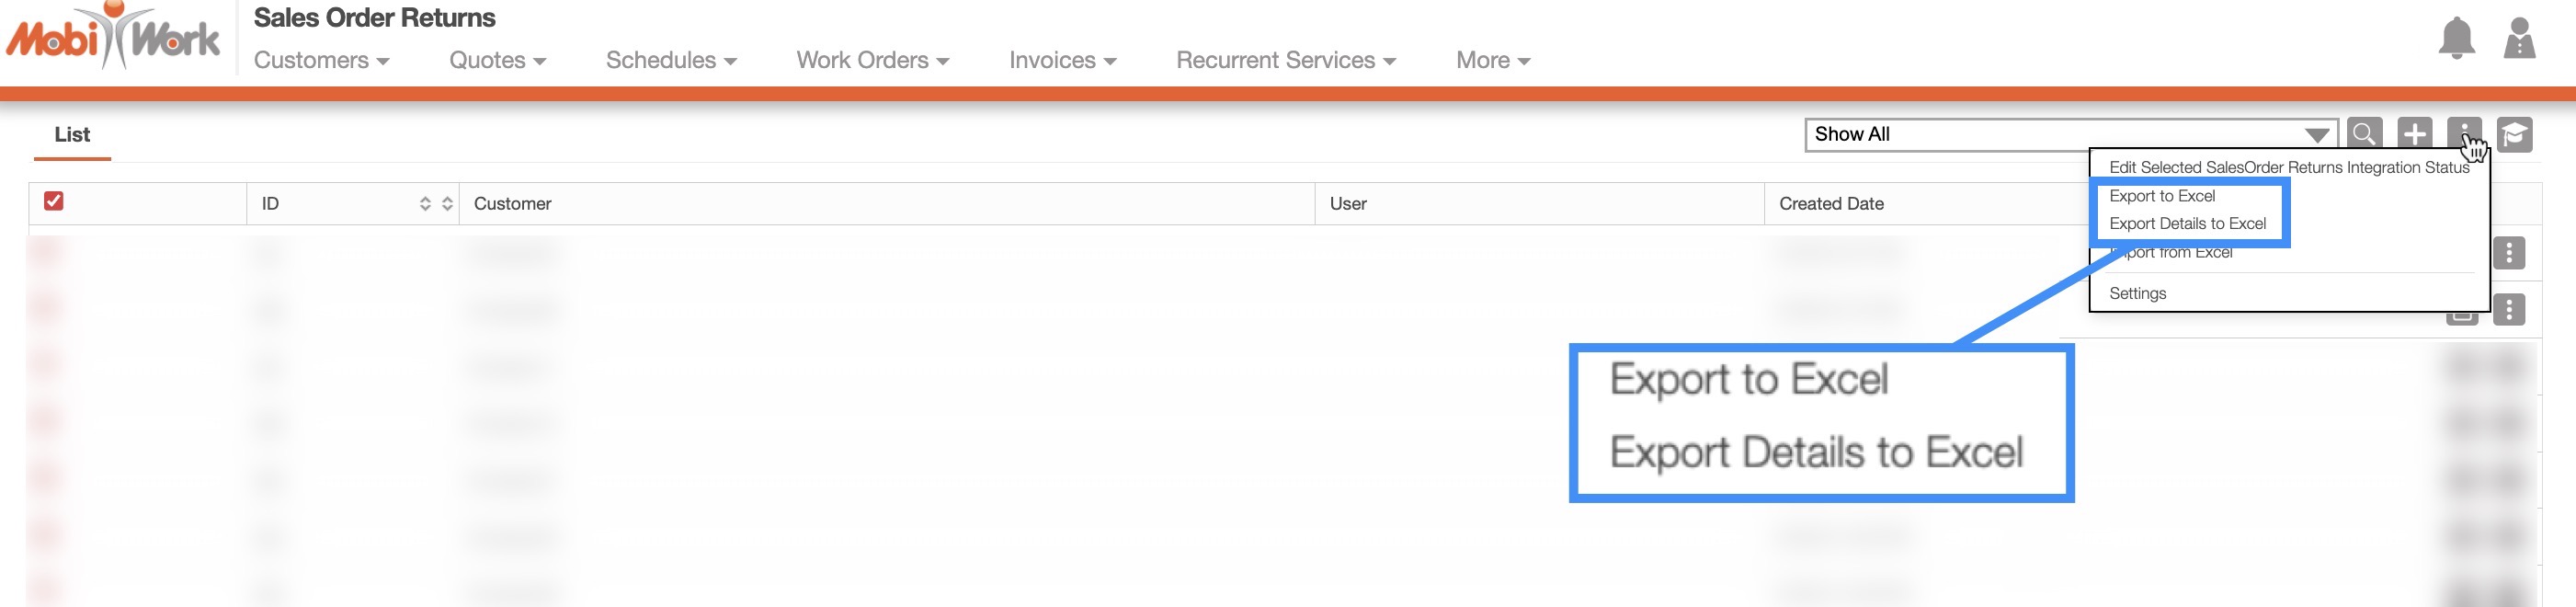This screenshot has height=607, width=2576.
Task: Open first row's three-dot actions menu
Action: [2508, 253]
